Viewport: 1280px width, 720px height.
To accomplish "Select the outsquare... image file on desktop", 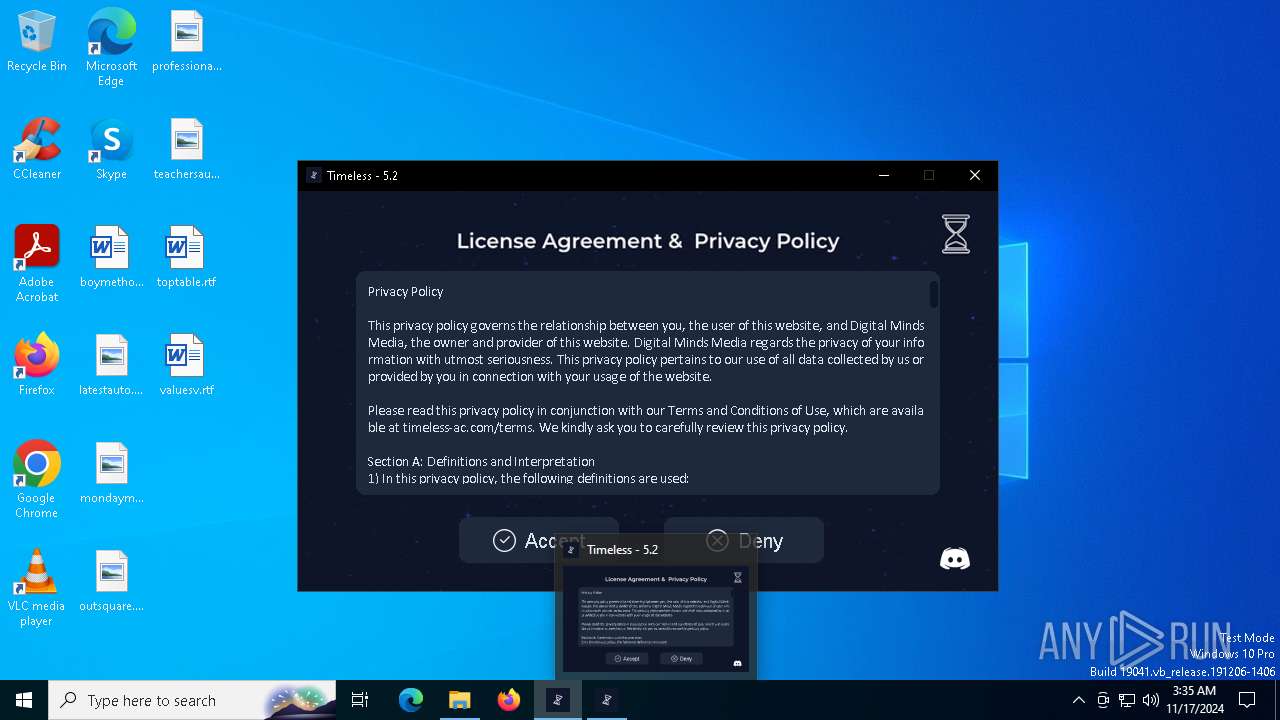I will (111, 582).
